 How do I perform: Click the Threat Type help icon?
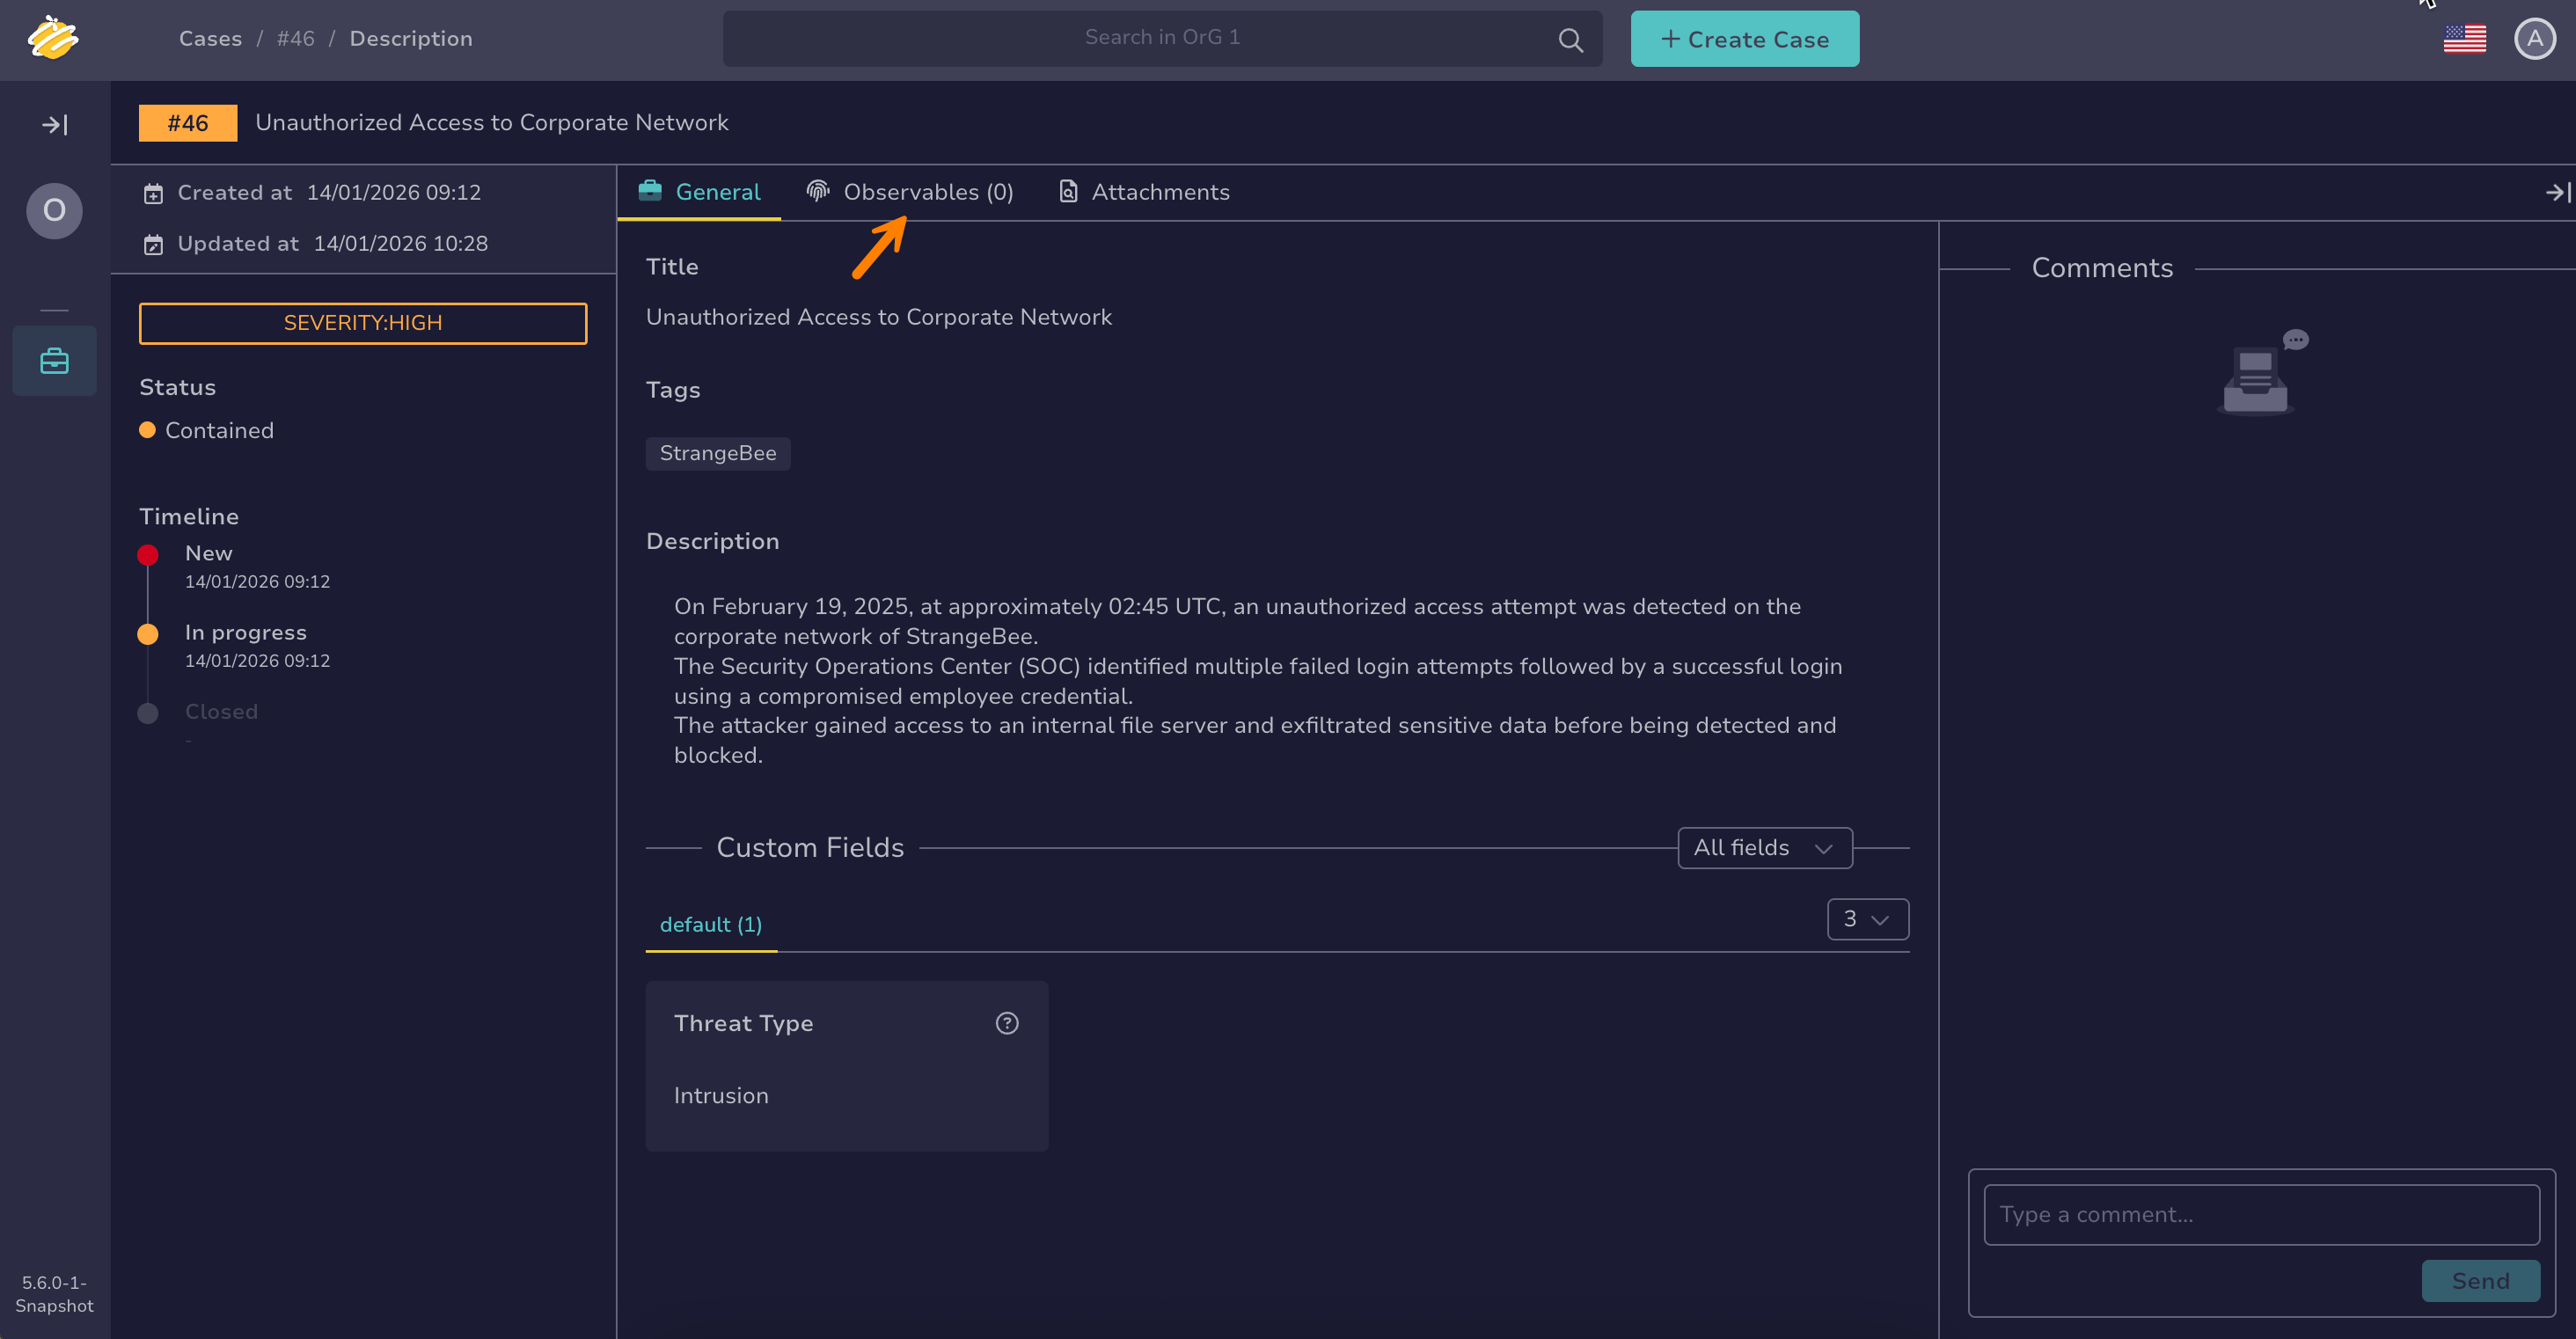click(1006, 1022)
